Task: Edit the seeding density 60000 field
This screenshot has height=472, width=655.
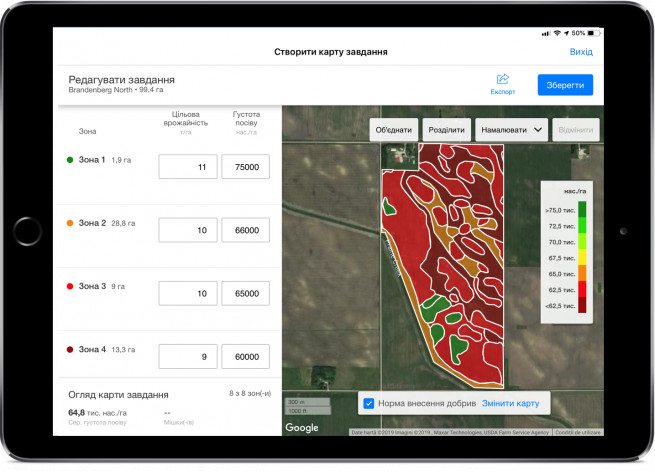Action: pyautogui.click(x=246, y=356)
